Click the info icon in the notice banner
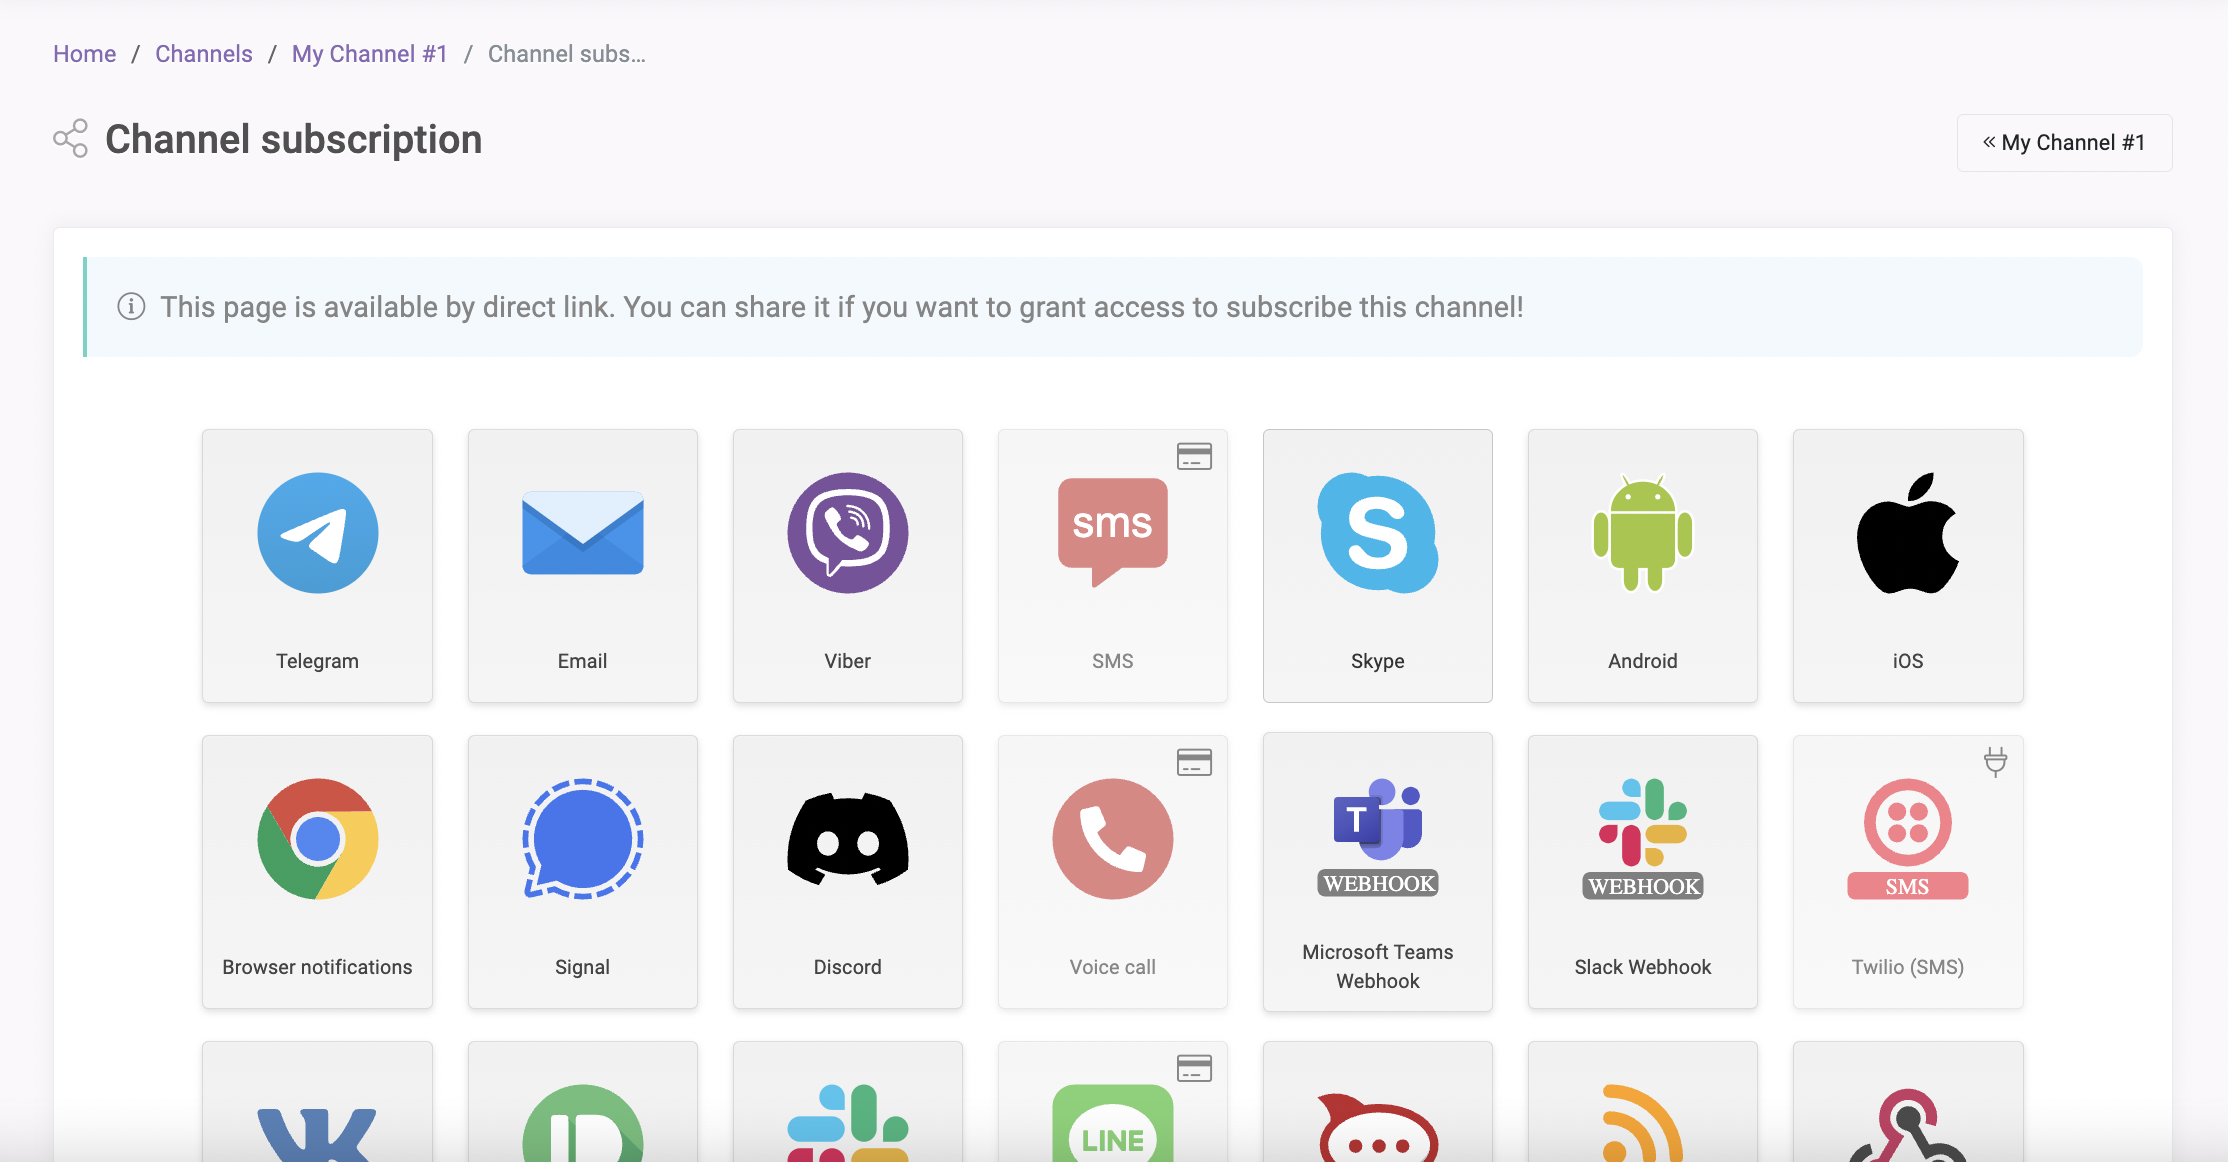This screenshot has height=1162, width=2228. (x=131, y=306)
